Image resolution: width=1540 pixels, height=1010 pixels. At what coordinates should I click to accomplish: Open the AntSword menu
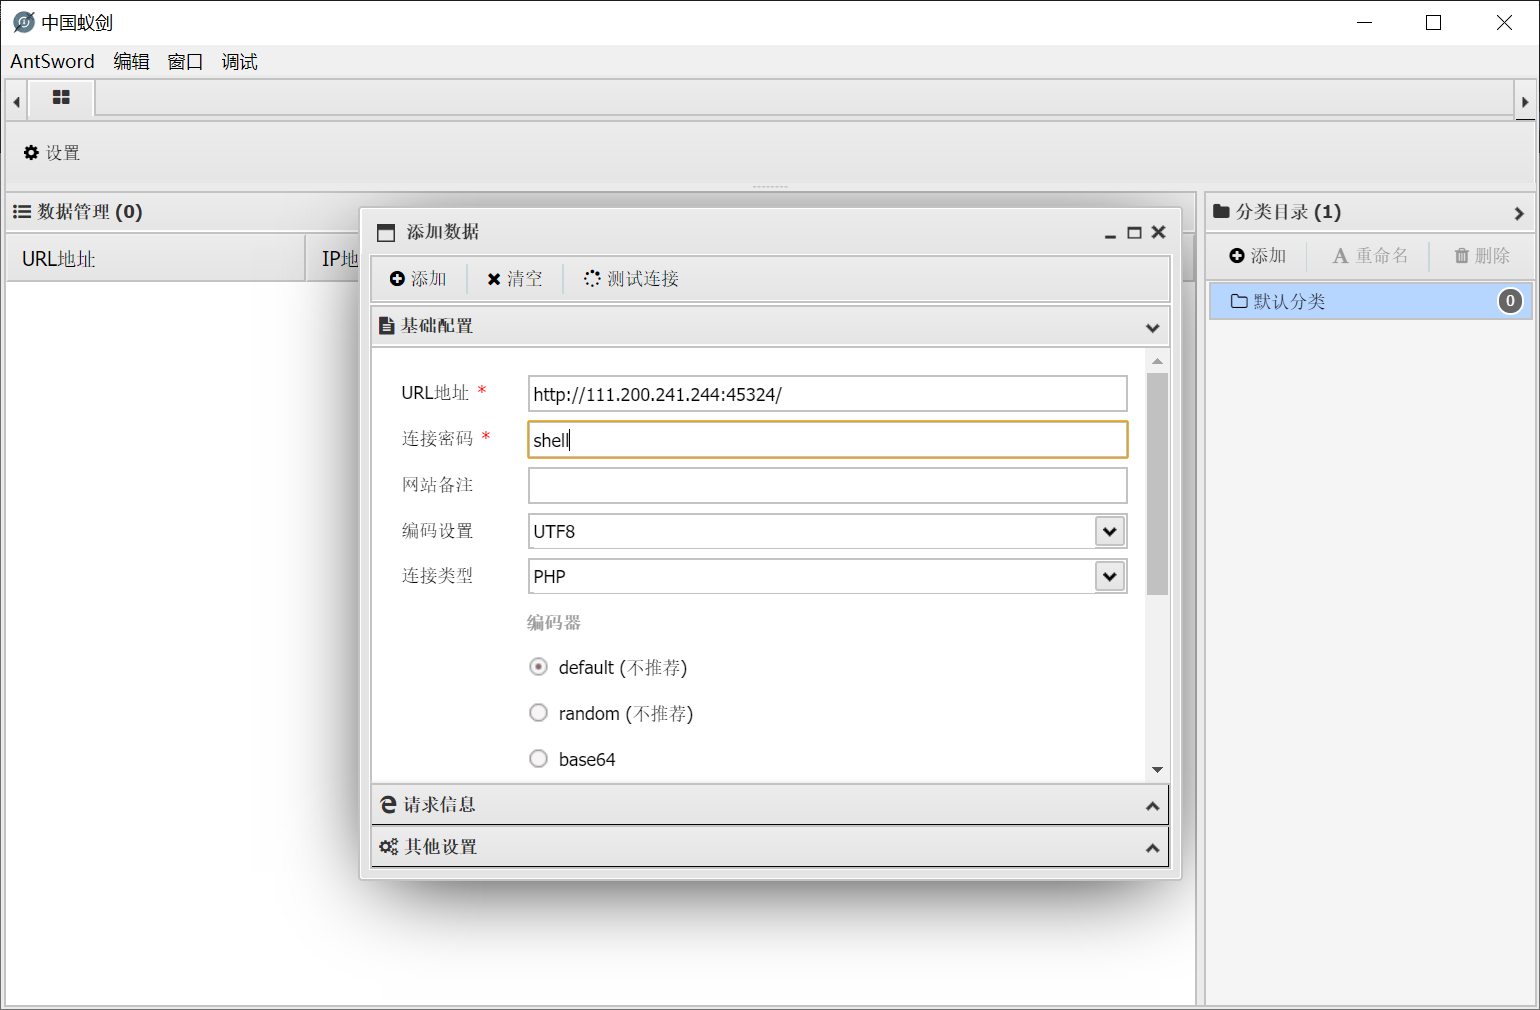click(x=53, y=62)
